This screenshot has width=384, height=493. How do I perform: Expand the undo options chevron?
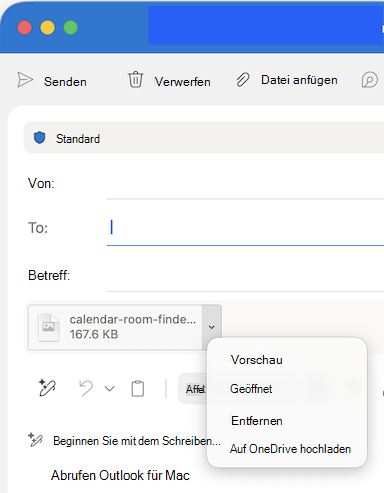[x=110, y=389]
